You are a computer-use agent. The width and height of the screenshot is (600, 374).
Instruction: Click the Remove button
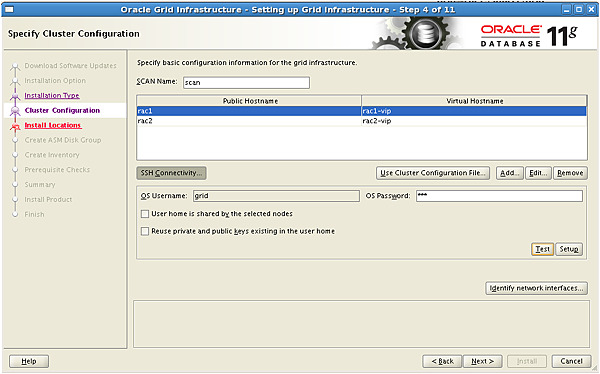pyautogui.click(x=570, y=173)
